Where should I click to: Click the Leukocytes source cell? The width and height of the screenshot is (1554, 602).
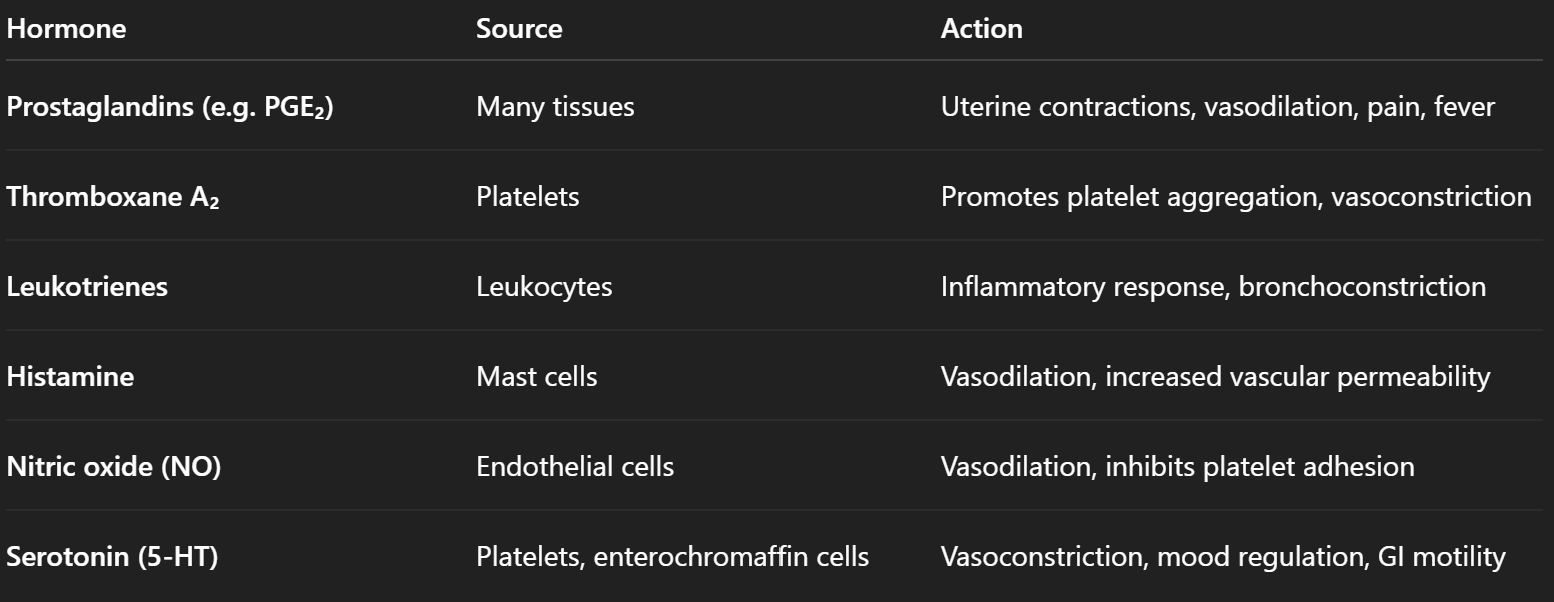[x=544, y=287]
